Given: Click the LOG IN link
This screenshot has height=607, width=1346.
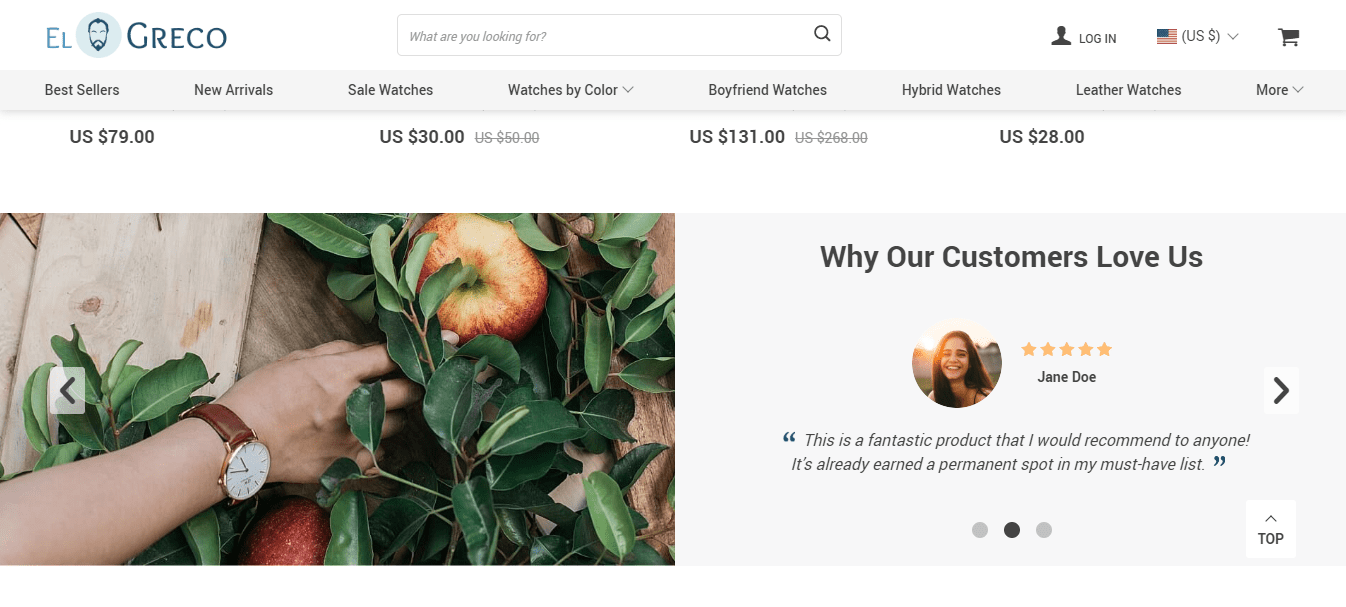Looking at the screenshot, I should (x=1097, y=38).
